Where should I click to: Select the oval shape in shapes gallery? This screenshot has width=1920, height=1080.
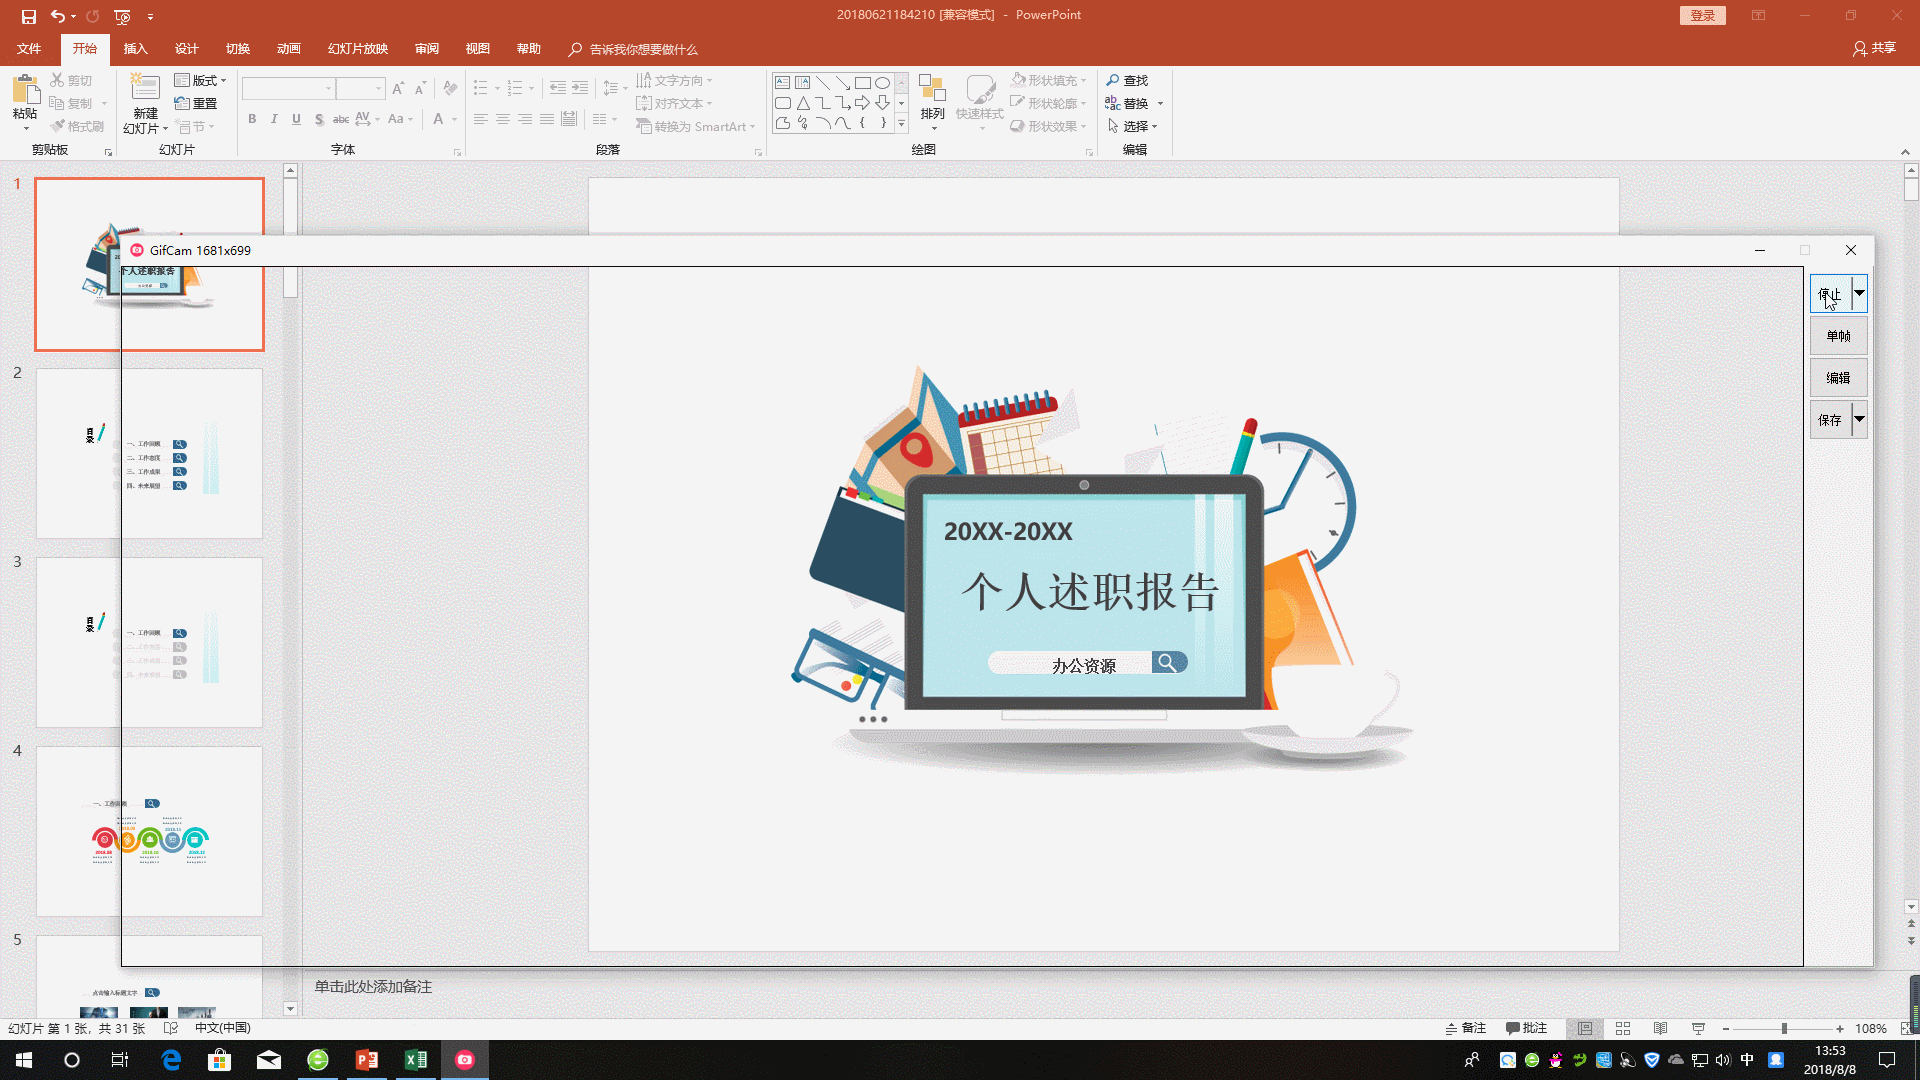882,83
